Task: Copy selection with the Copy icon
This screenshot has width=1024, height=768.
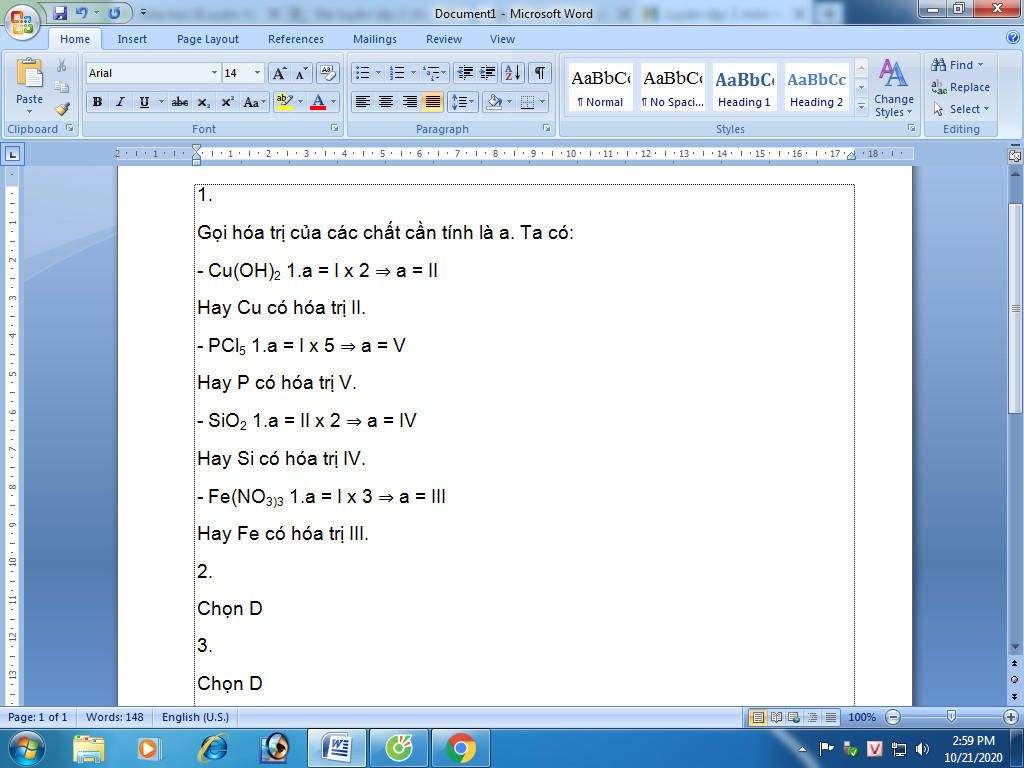Action: tap(61, 87)
